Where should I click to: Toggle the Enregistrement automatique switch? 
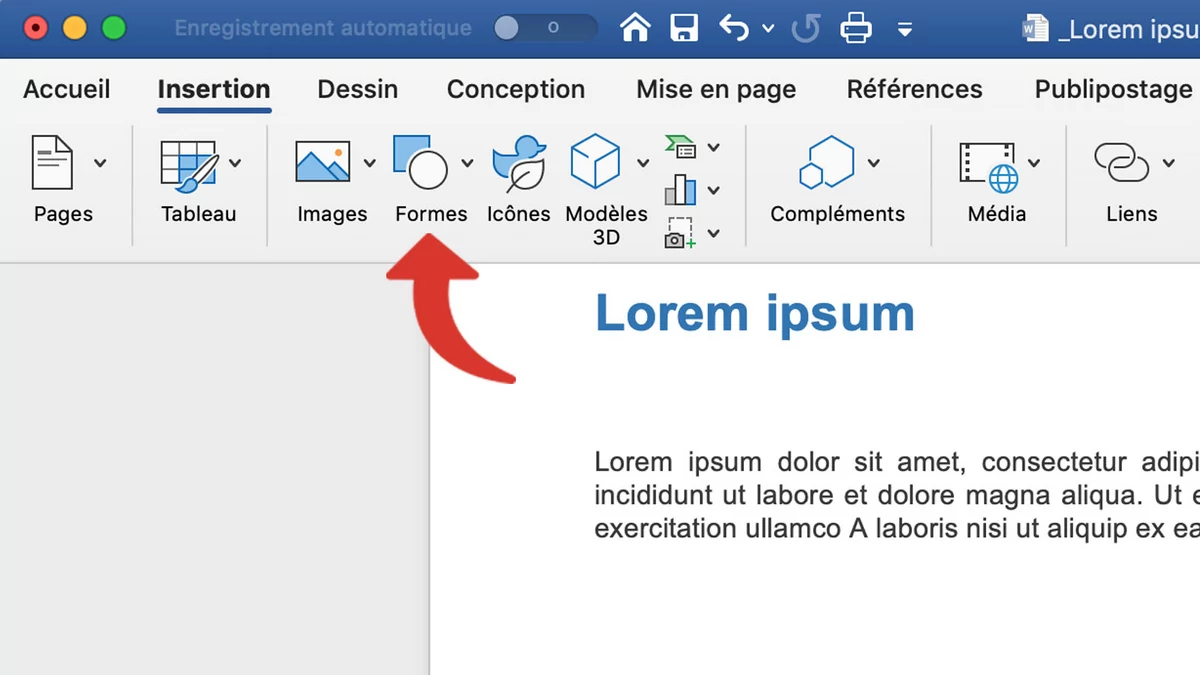point(544,28)
